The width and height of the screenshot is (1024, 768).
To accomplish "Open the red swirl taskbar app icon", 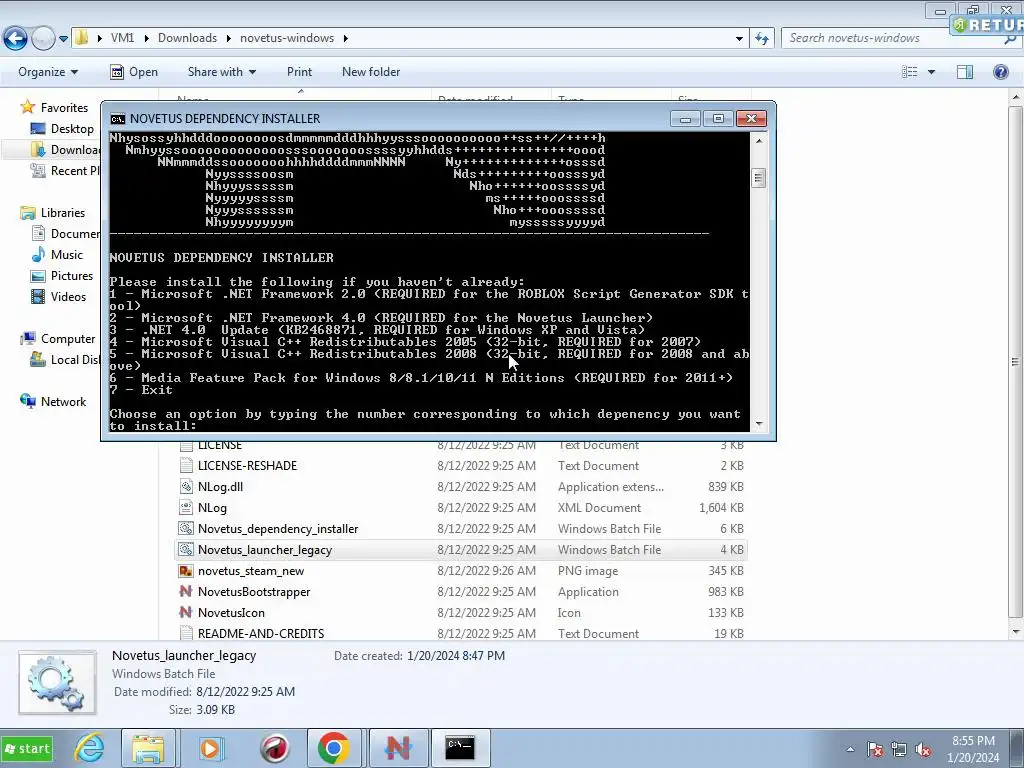I will point(275,748).
